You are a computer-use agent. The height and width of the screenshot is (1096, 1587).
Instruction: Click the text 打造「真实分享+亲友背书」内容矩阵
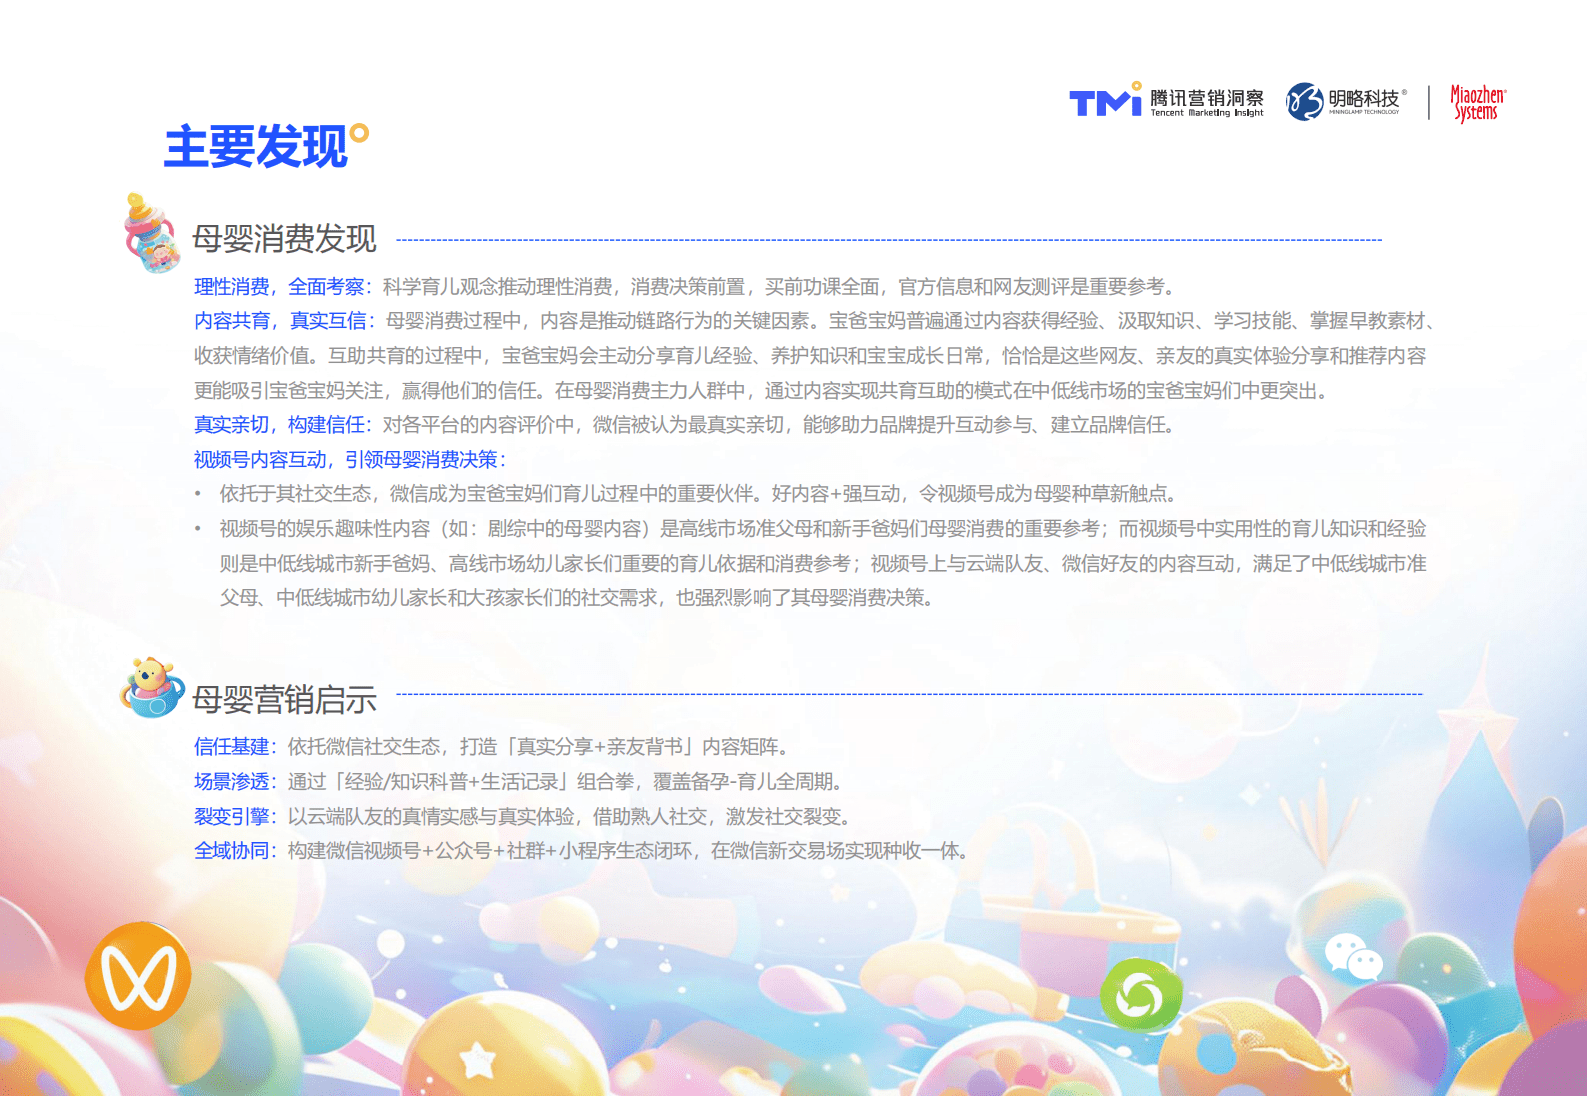click(x=623, y=747)
